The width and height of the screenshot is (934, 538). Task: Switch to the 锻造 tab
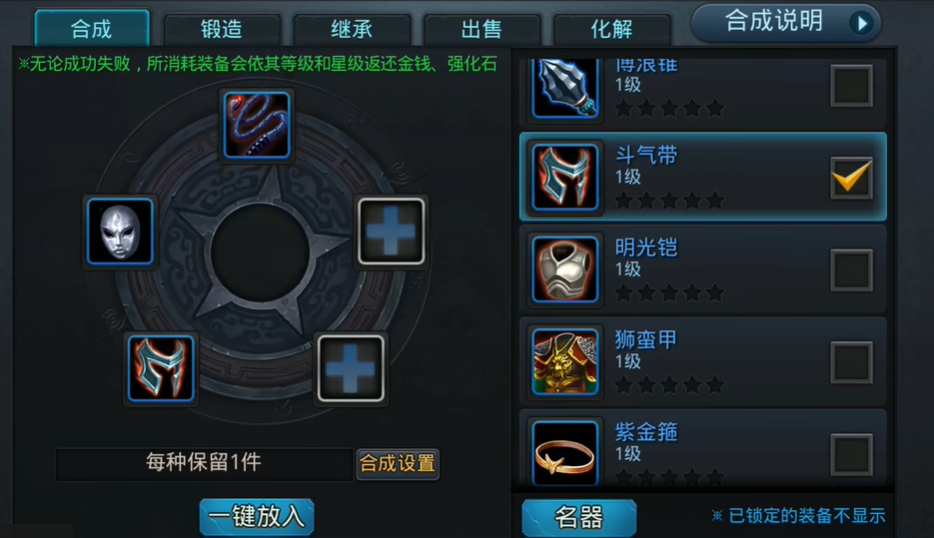click(222, 29)
